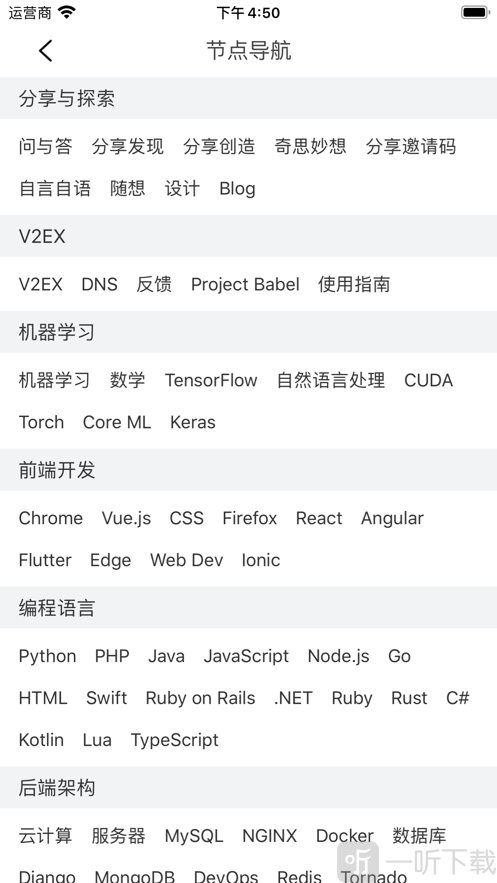Open the NGINX node
The image size is (497, 883).
click(270, 836)
